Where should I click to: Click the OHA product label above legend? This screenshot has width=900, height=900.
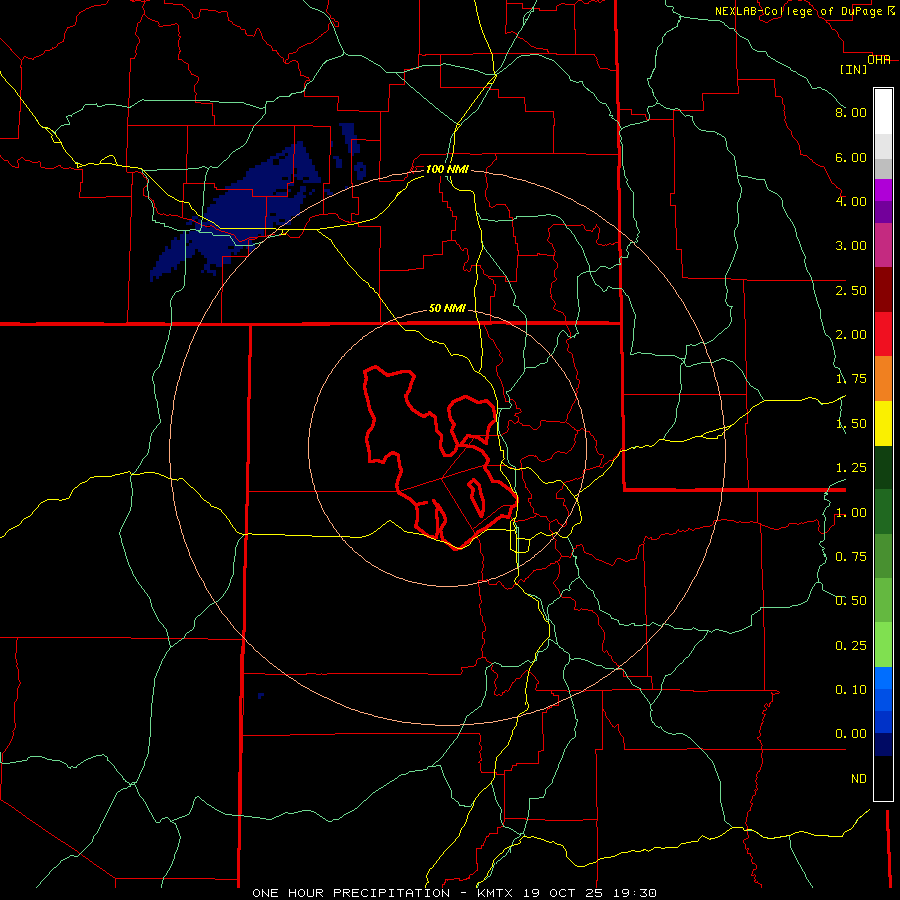(x=879, y=60)
